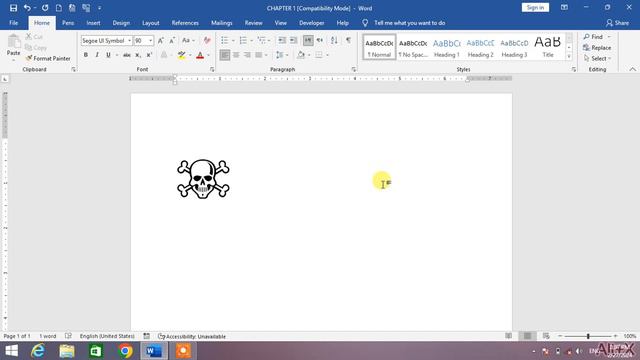Start a bulleted list
The height and width of the screenshot is (360, 640).
pyautogui.click(x=224, y=40)
